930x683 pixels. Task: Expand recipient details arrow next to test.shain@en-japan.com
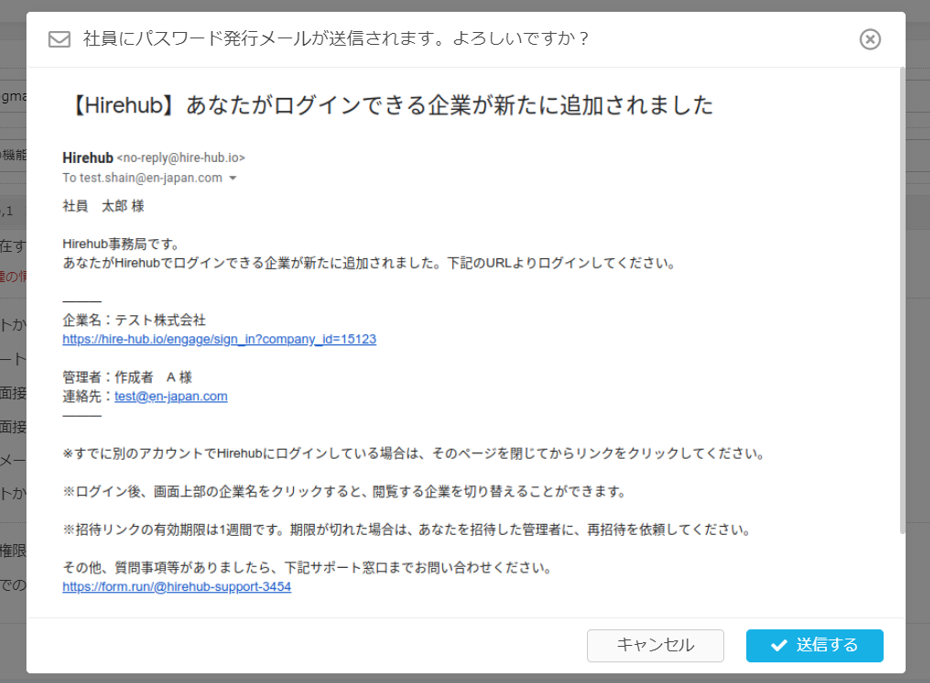pos(233,179)
